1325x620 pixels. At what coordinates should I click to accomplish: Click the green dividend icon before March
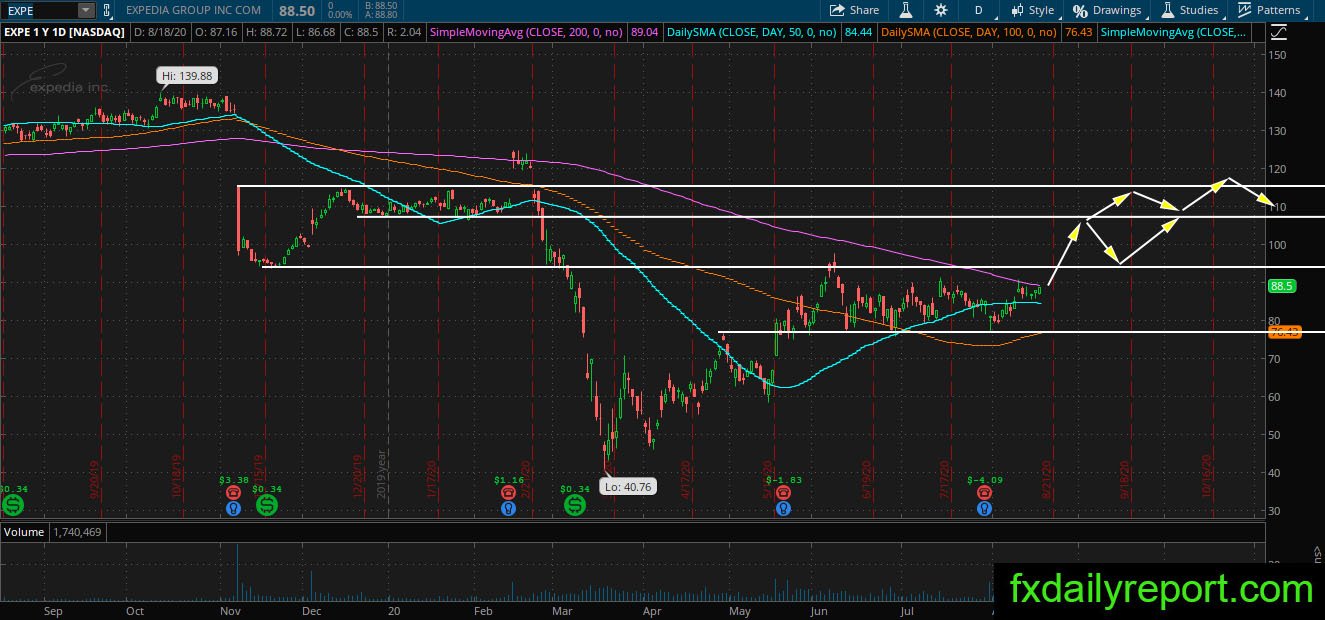[x=575, y=505]
